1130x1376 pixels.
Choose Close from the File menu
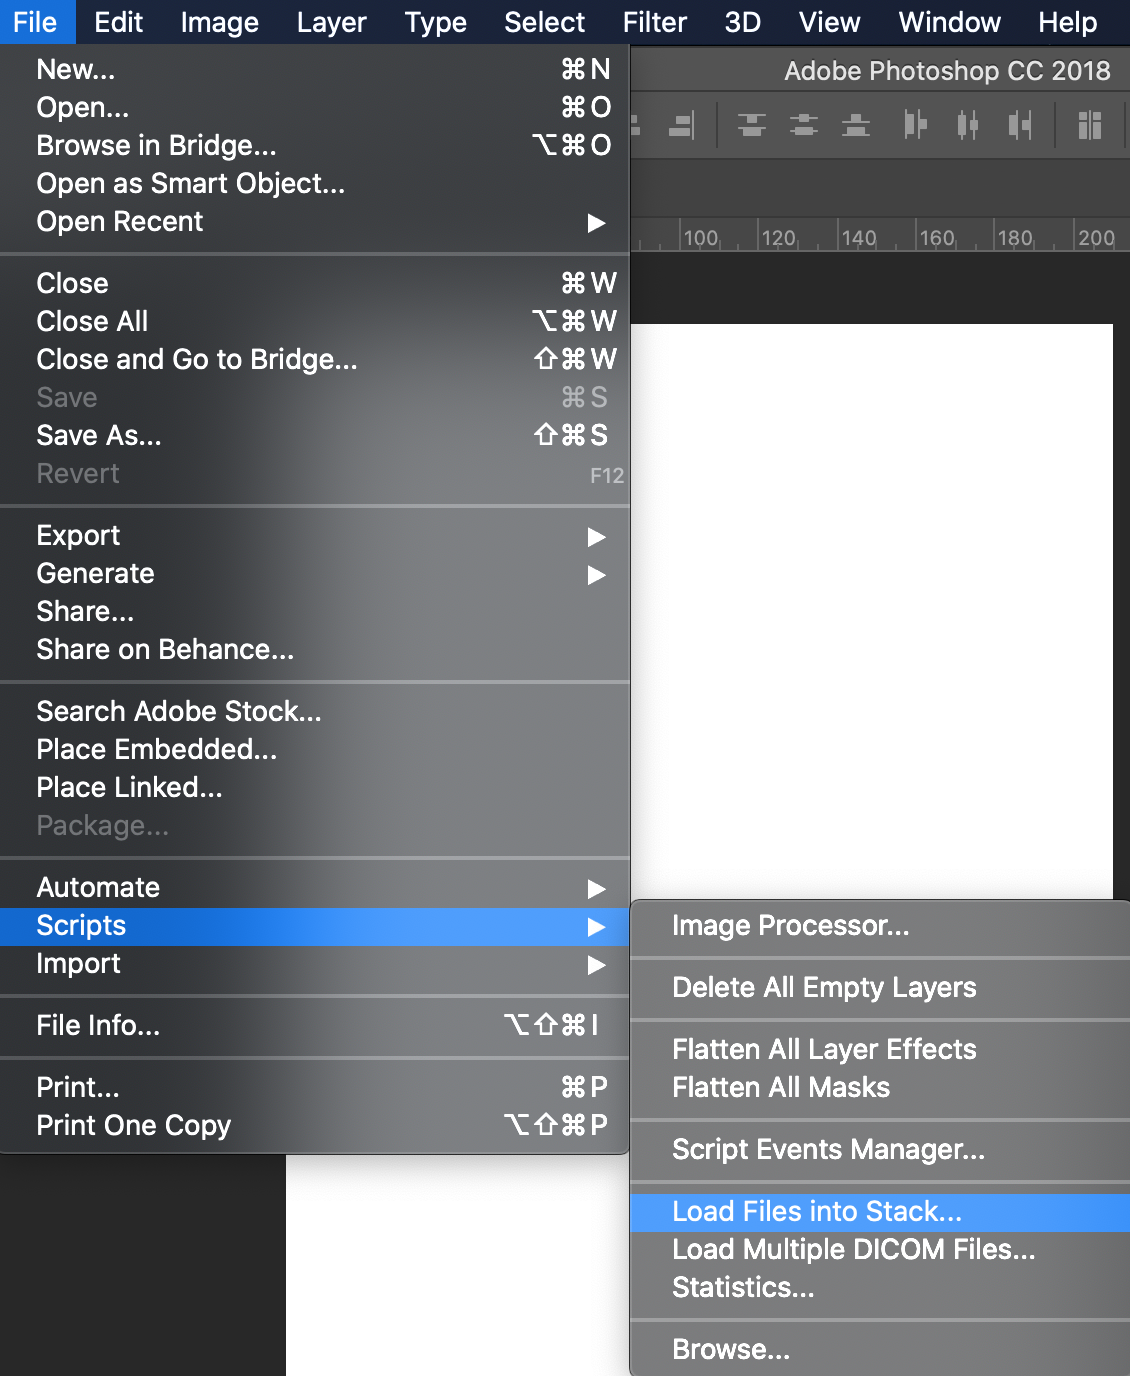[315, 283]
